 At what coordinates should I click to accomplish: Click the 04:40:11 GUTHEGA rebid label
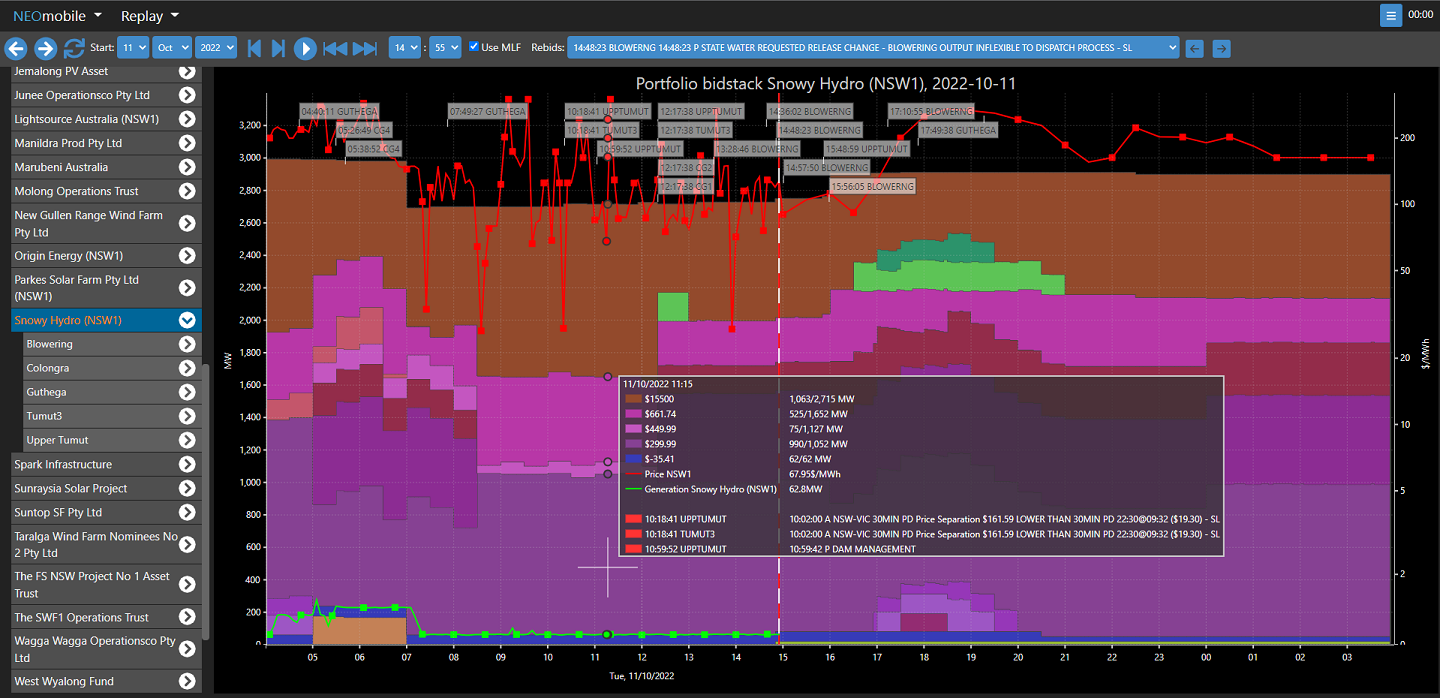339,111
